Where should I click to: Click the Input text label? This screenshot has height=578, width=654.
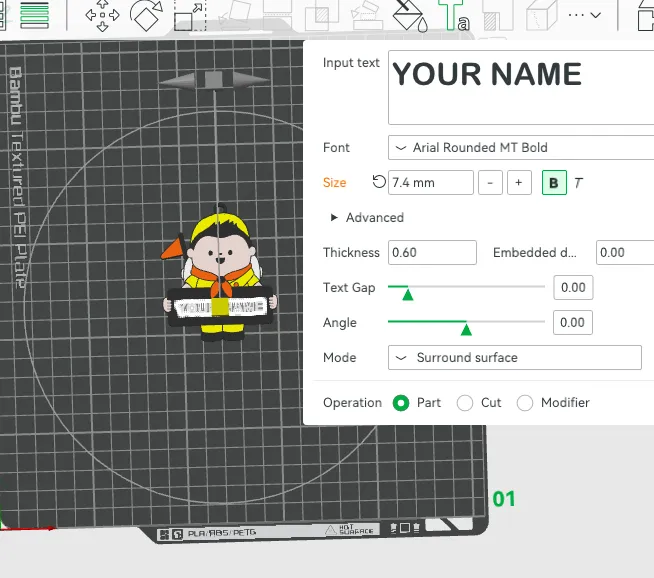pyautogui.click(x=351, y=63)
